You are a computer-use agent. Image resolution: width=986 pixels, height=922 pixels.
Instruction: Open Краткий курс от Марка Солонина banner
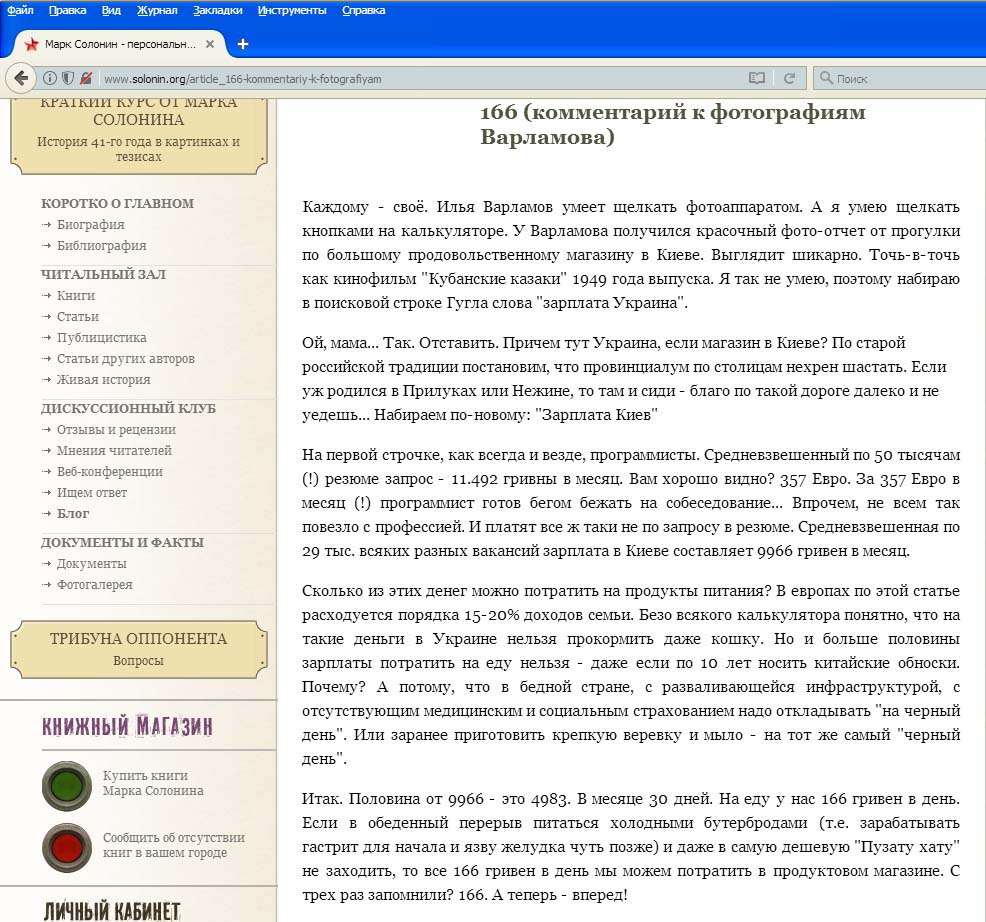(138, 135)
